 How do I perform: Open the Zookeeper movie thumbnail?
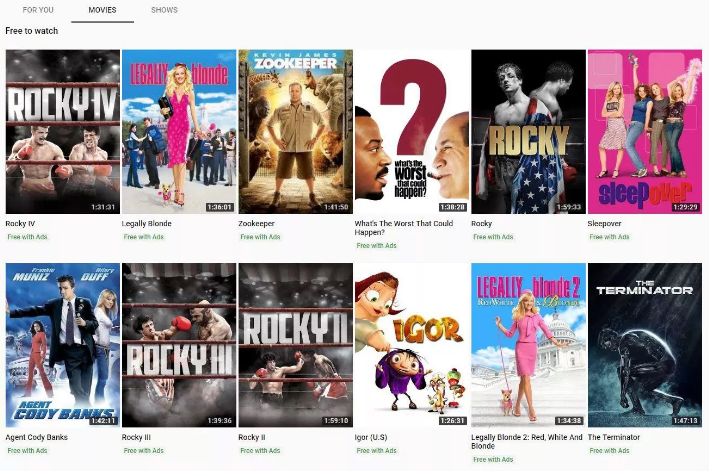pyautogui.click(x=296, y=132)
